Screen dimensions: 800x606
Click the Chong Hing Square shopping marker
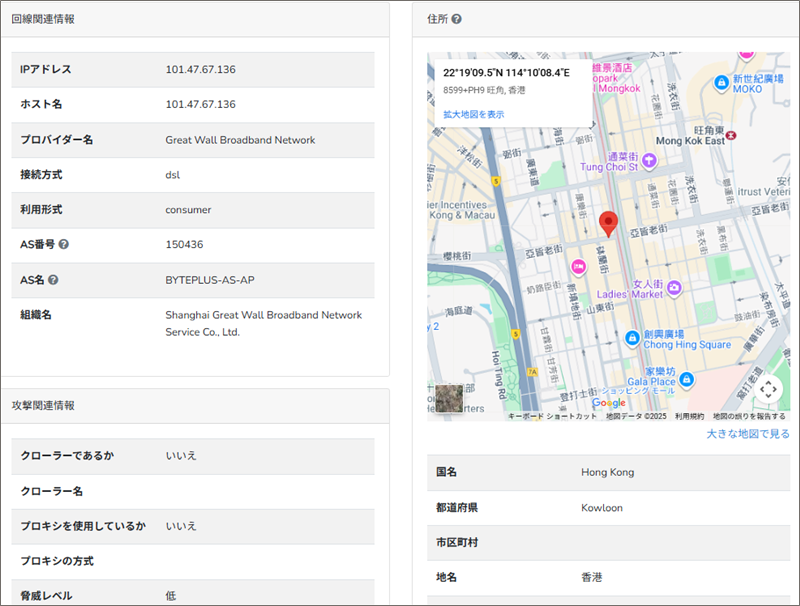tap(632, 339)
